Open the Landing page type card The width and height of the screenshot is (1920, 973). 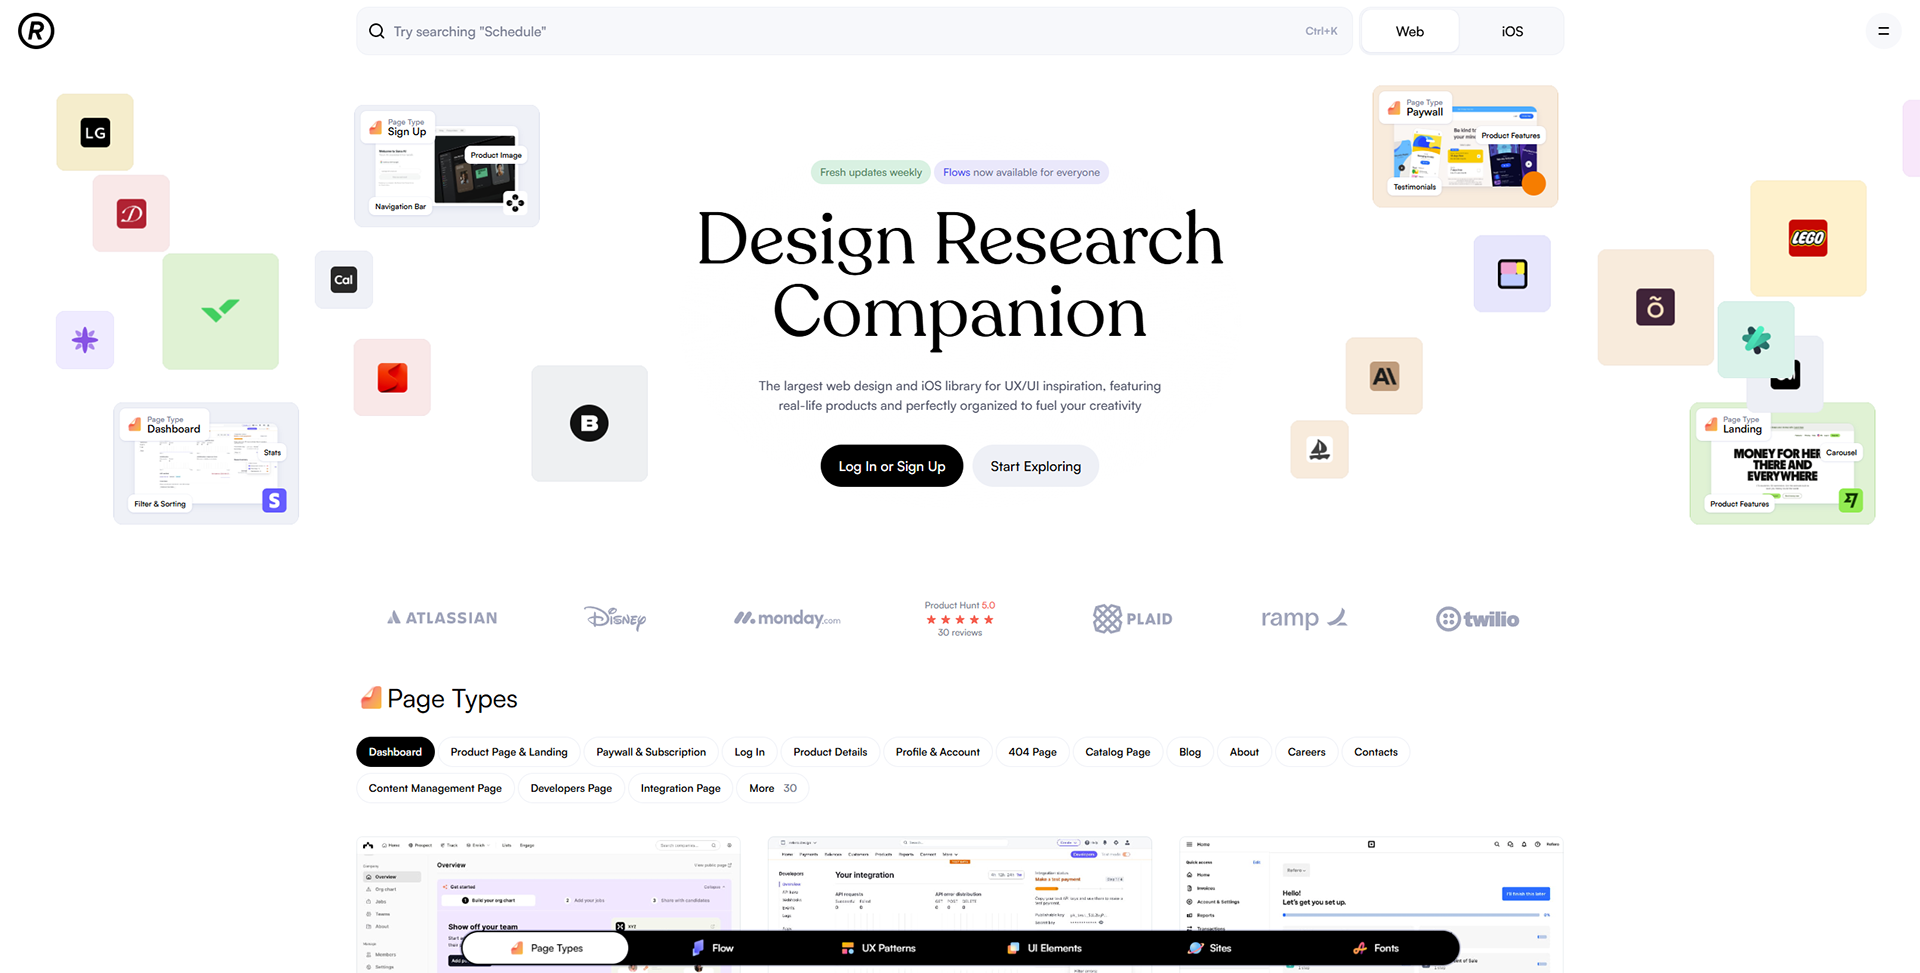click(1782, 463)
